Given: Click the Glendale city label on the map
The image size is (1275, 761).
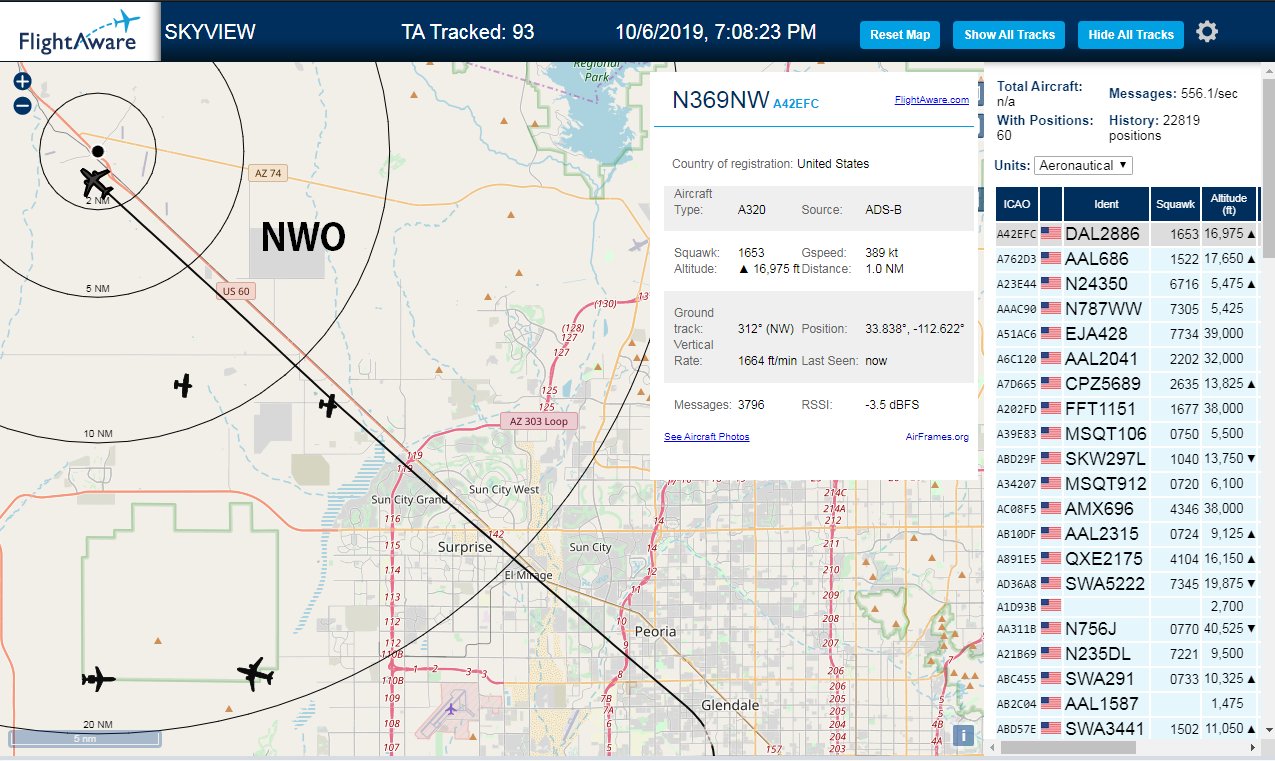Looking at the screenshot, I should coord(730,705).
